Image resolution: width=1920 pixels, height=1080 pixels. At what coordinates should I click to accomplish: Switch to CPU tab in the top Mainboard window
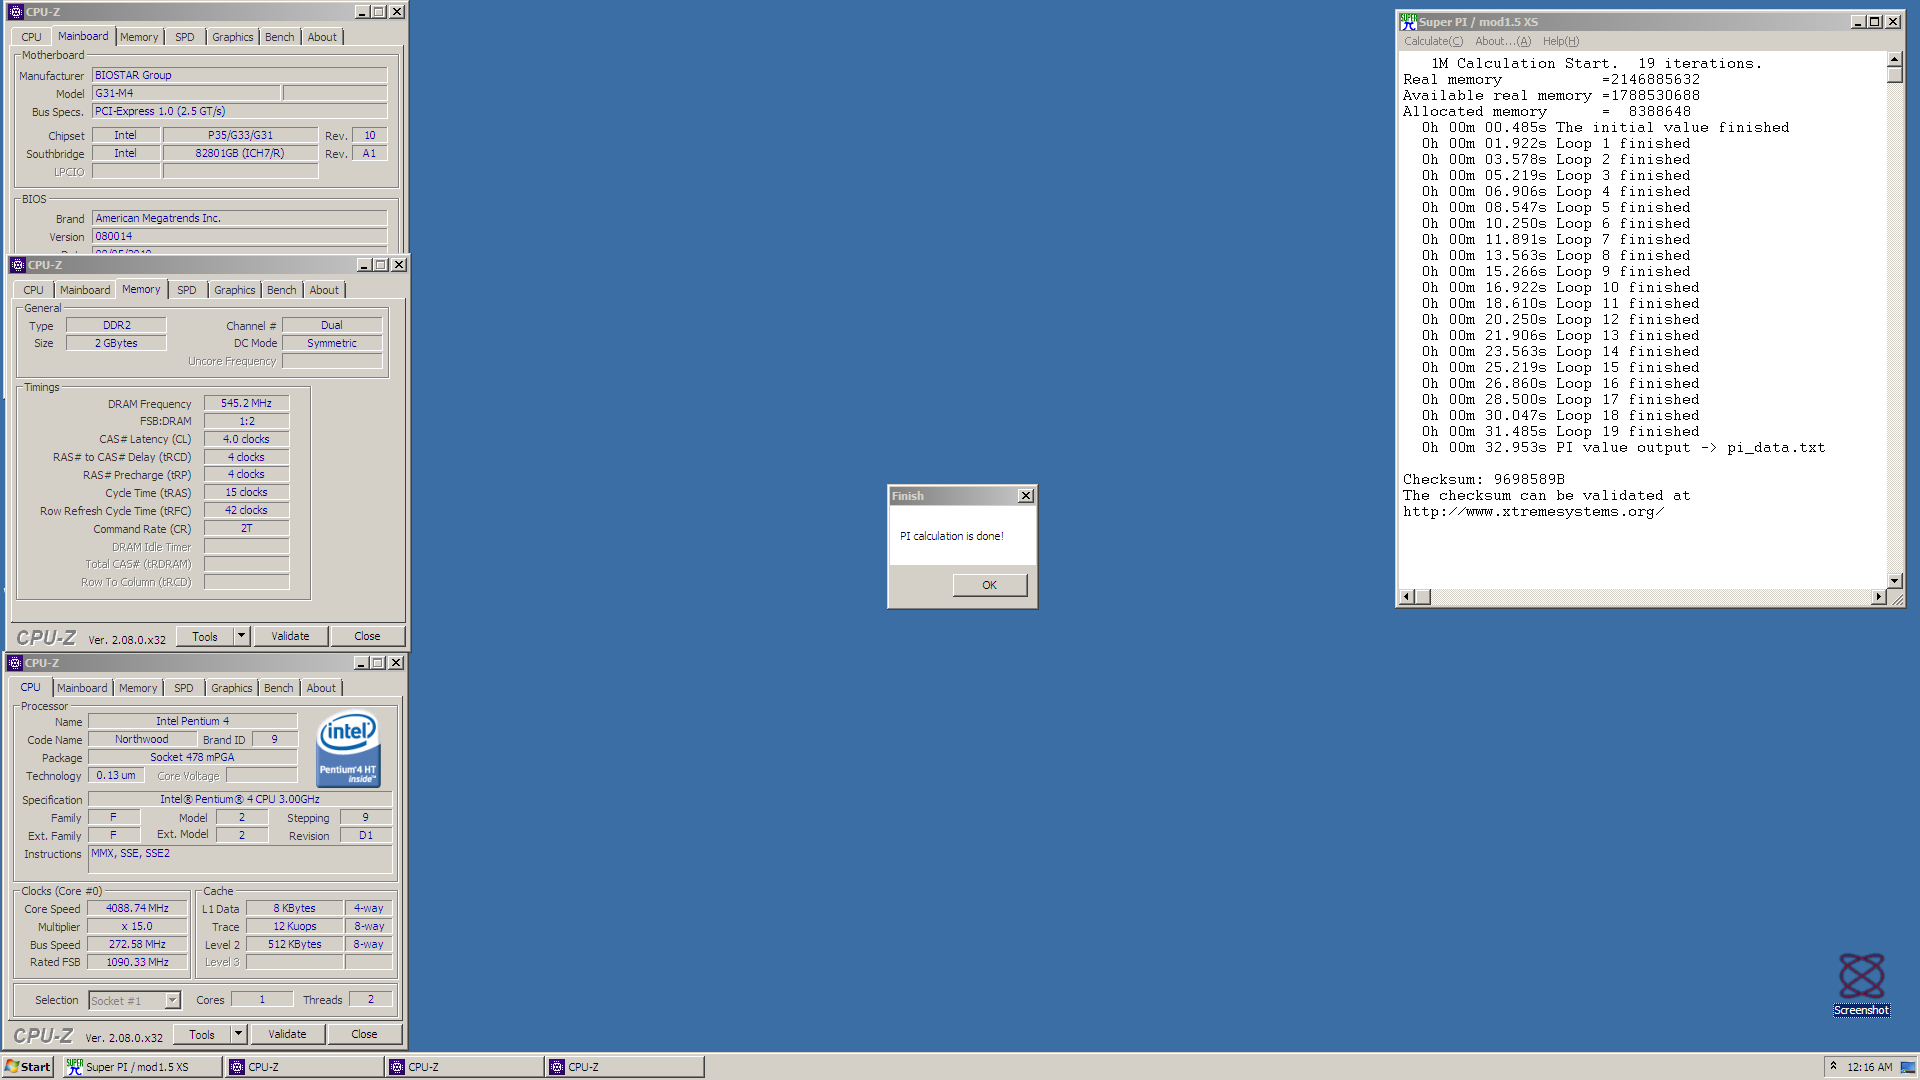pos(32,37)
